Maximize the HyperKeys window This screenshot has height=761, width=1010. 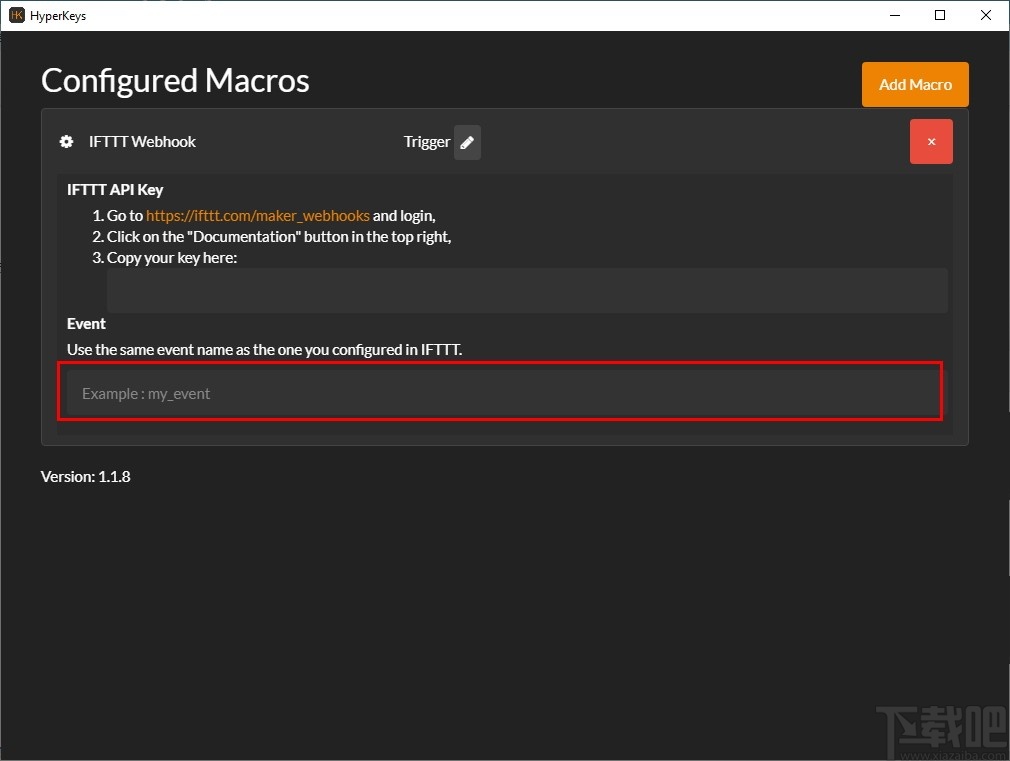[940, 15]
